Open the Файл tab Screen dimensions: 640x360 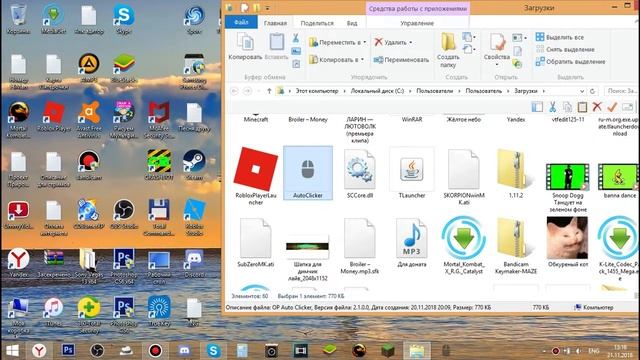point(241,22)
